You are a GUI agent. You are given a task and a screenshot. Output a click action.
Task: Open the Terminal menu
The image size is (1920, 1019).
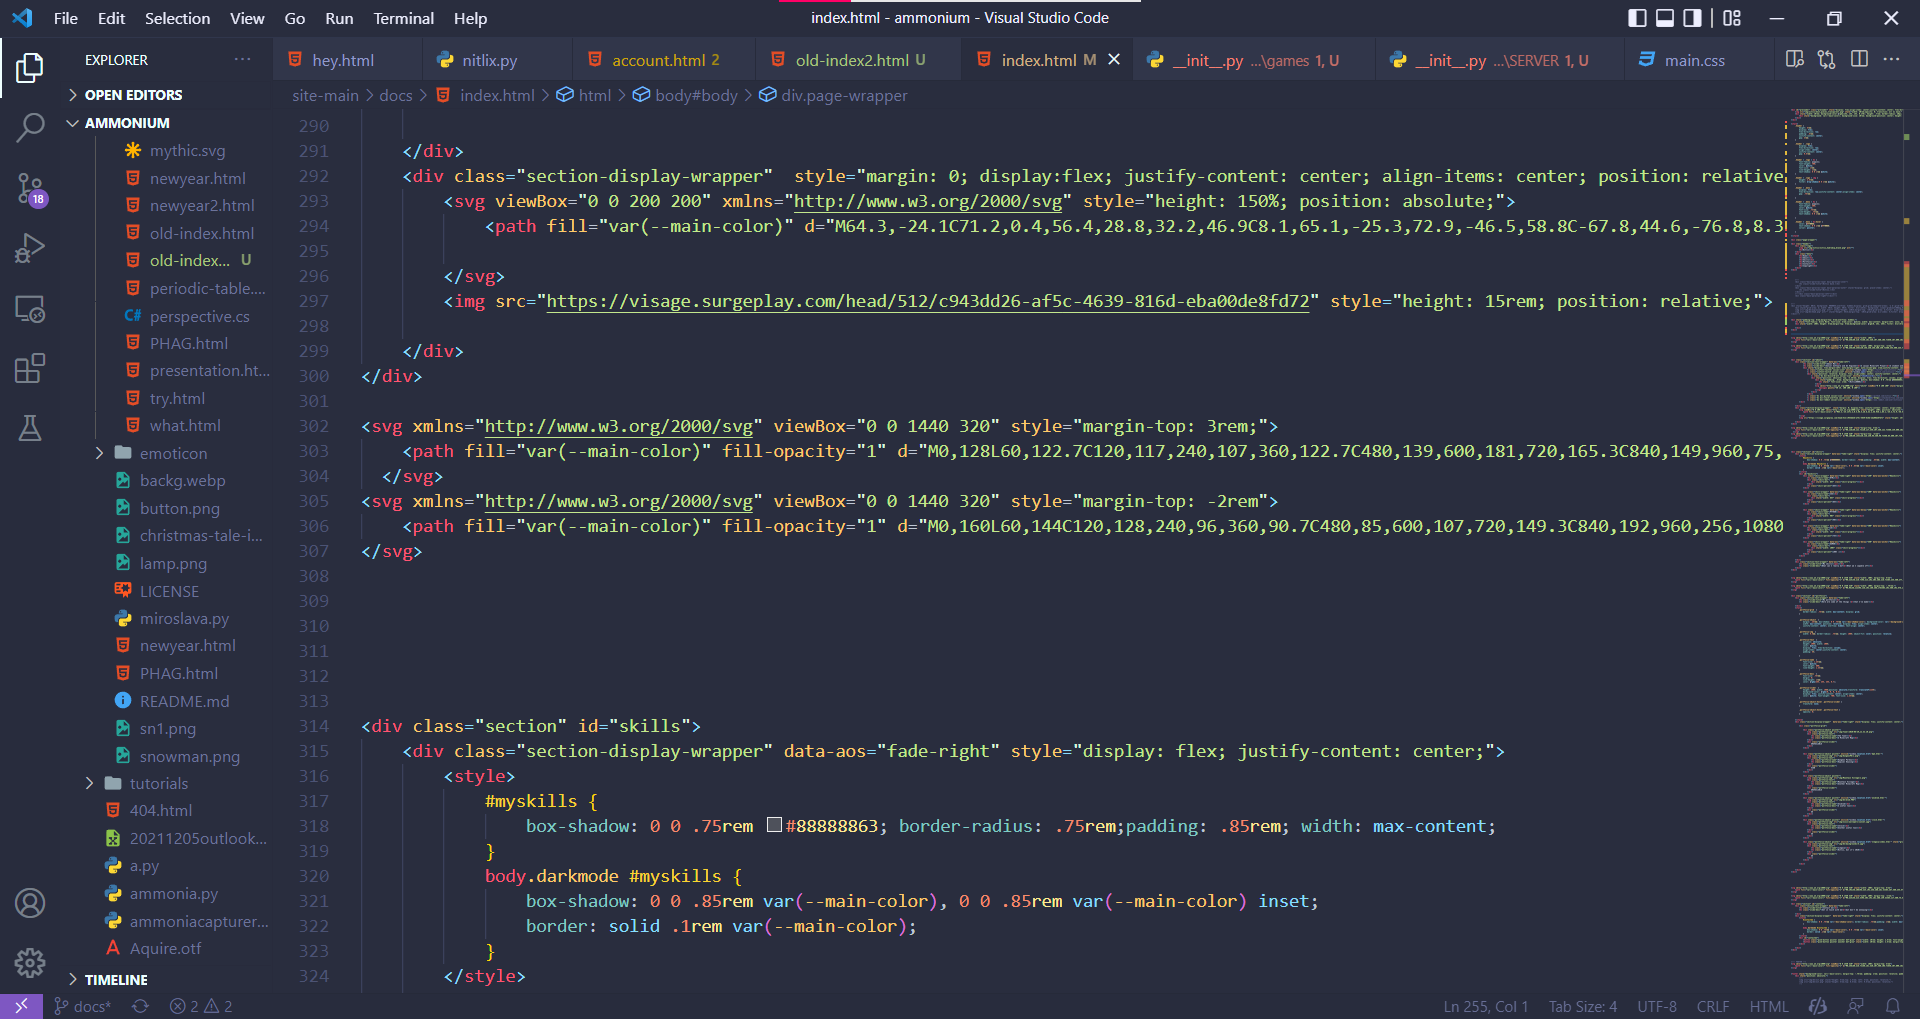pyautogui.click(x=403, y=18)
